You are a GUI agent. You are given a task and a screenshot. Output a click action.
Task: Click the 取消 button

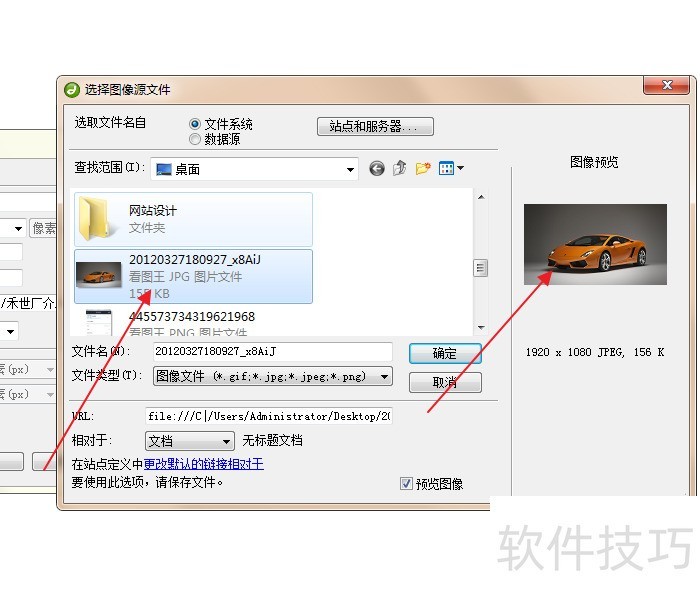point(445,383)
